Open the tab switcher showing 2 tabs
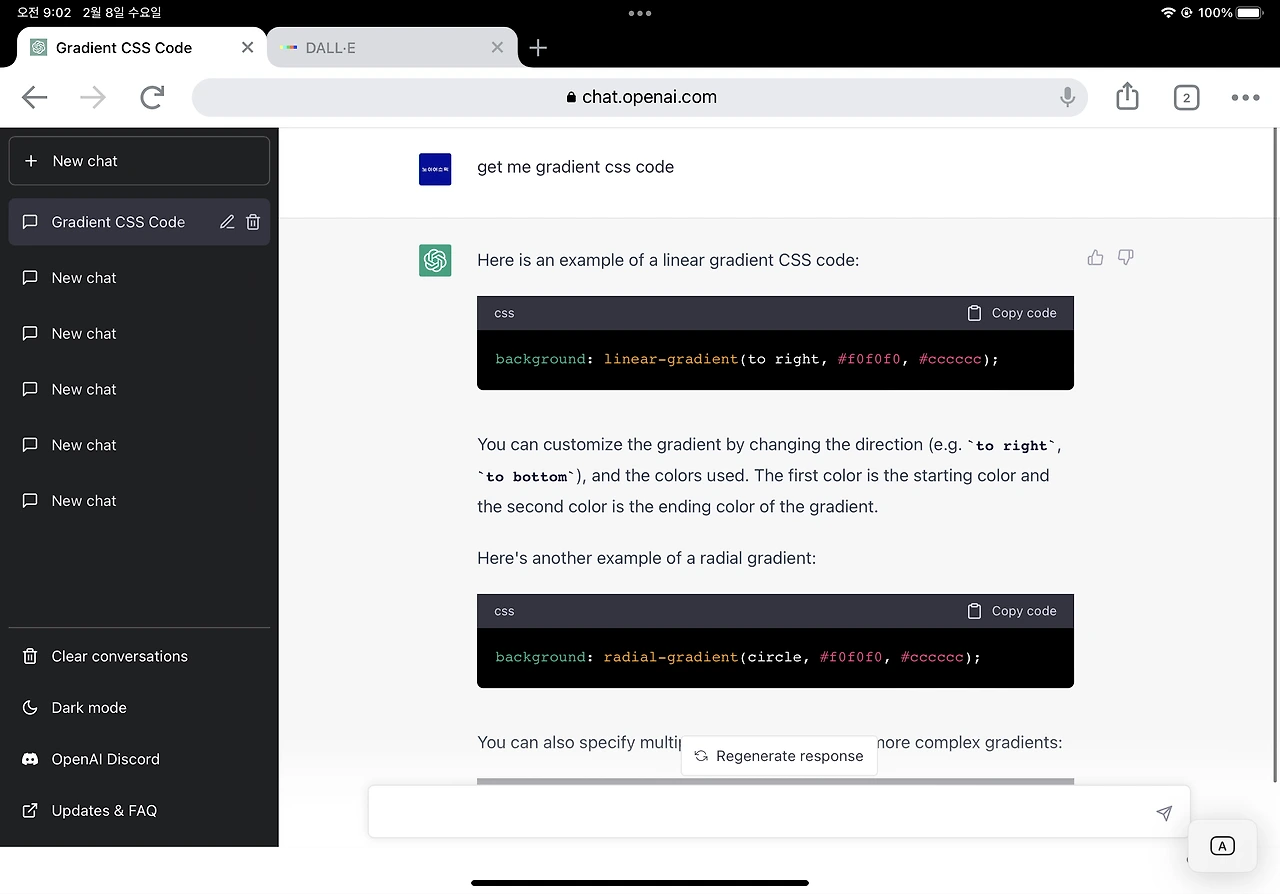The height and width of the screenshot is (894, 1280). click(1186, 97)
